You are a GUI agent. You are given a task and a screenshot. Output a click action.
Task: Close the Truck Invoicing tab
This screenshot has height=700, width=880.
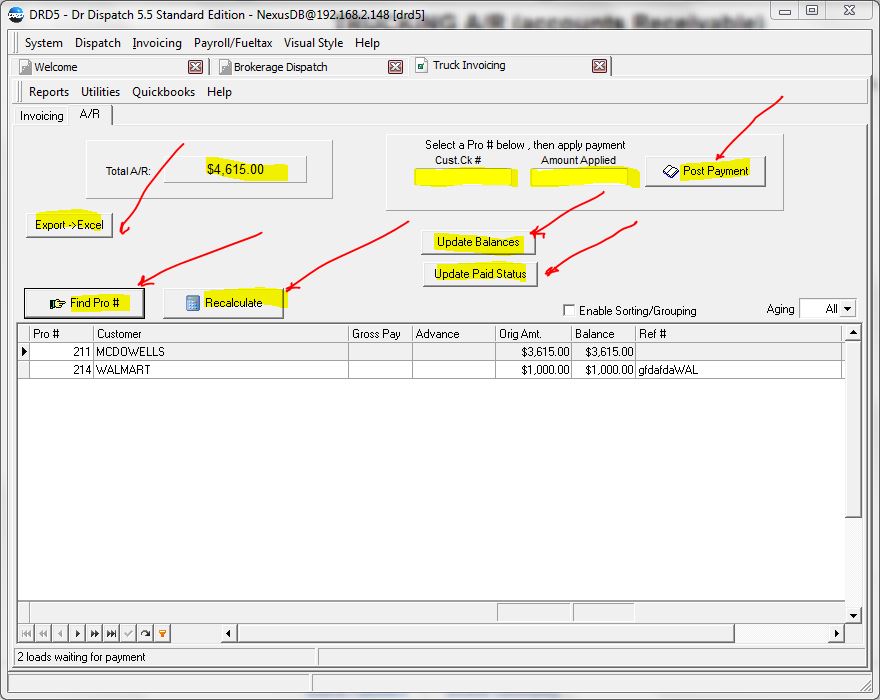coord(599,66)
